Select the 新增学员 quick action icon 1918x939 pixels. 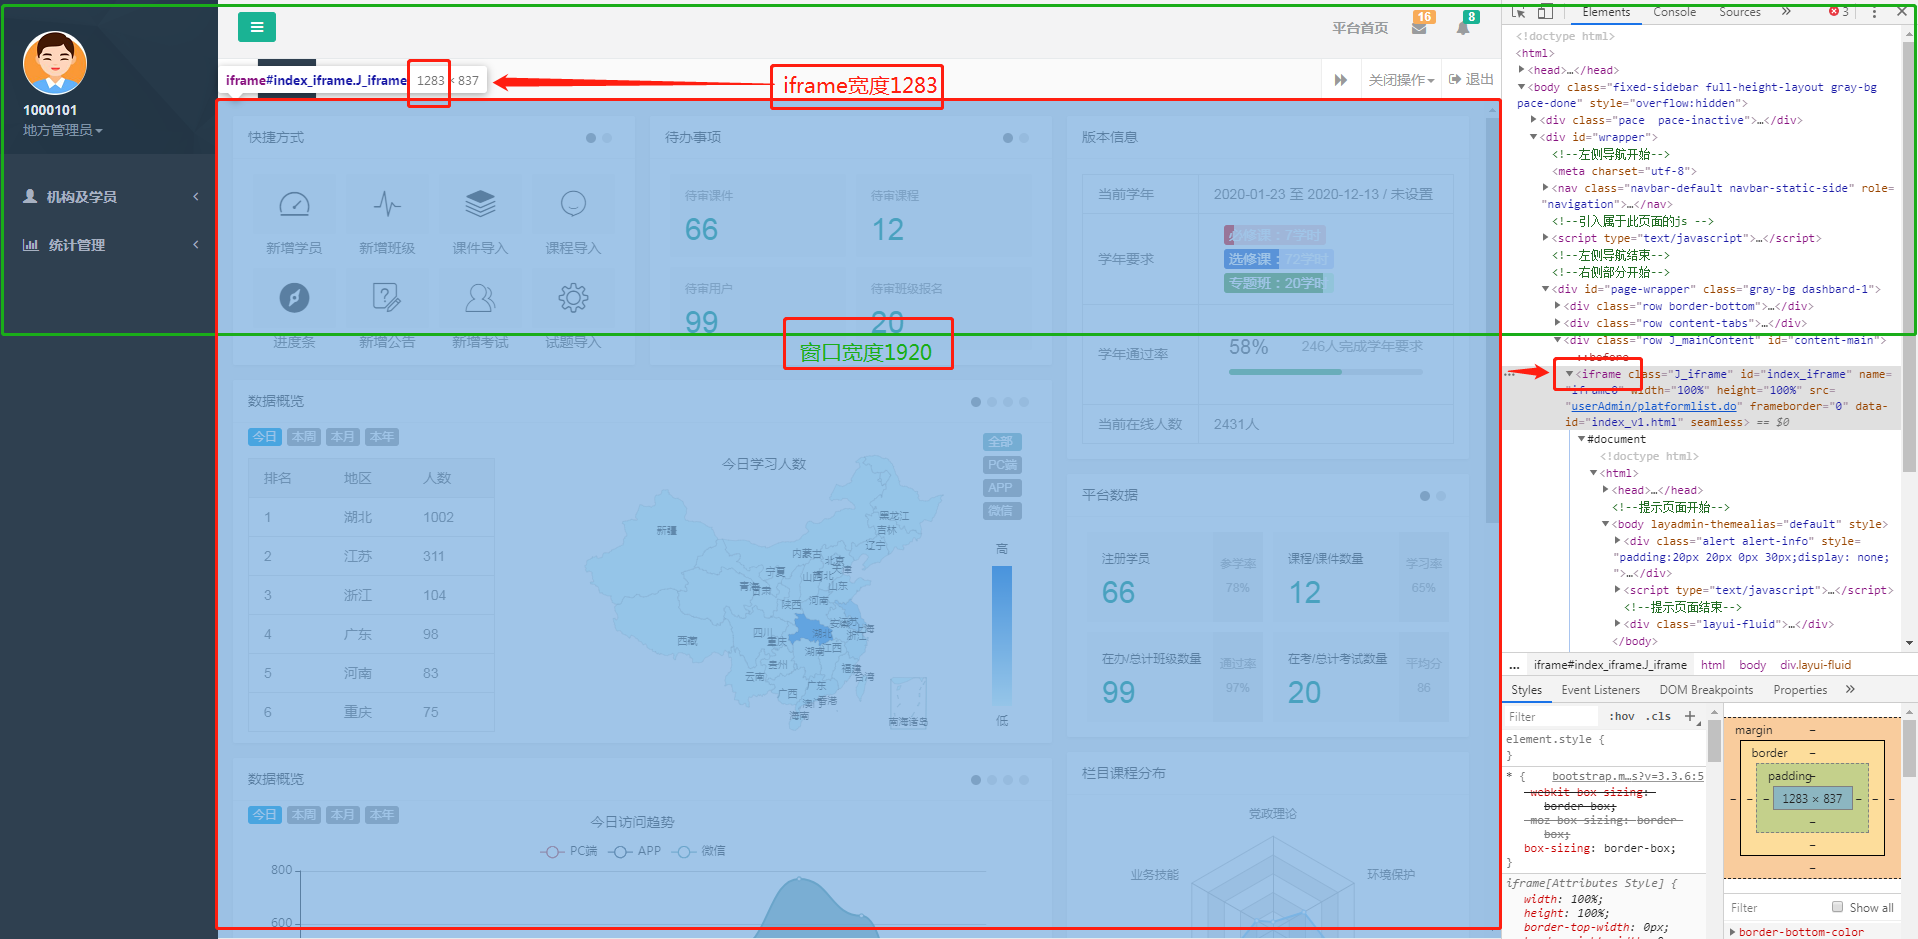[295, 205]
